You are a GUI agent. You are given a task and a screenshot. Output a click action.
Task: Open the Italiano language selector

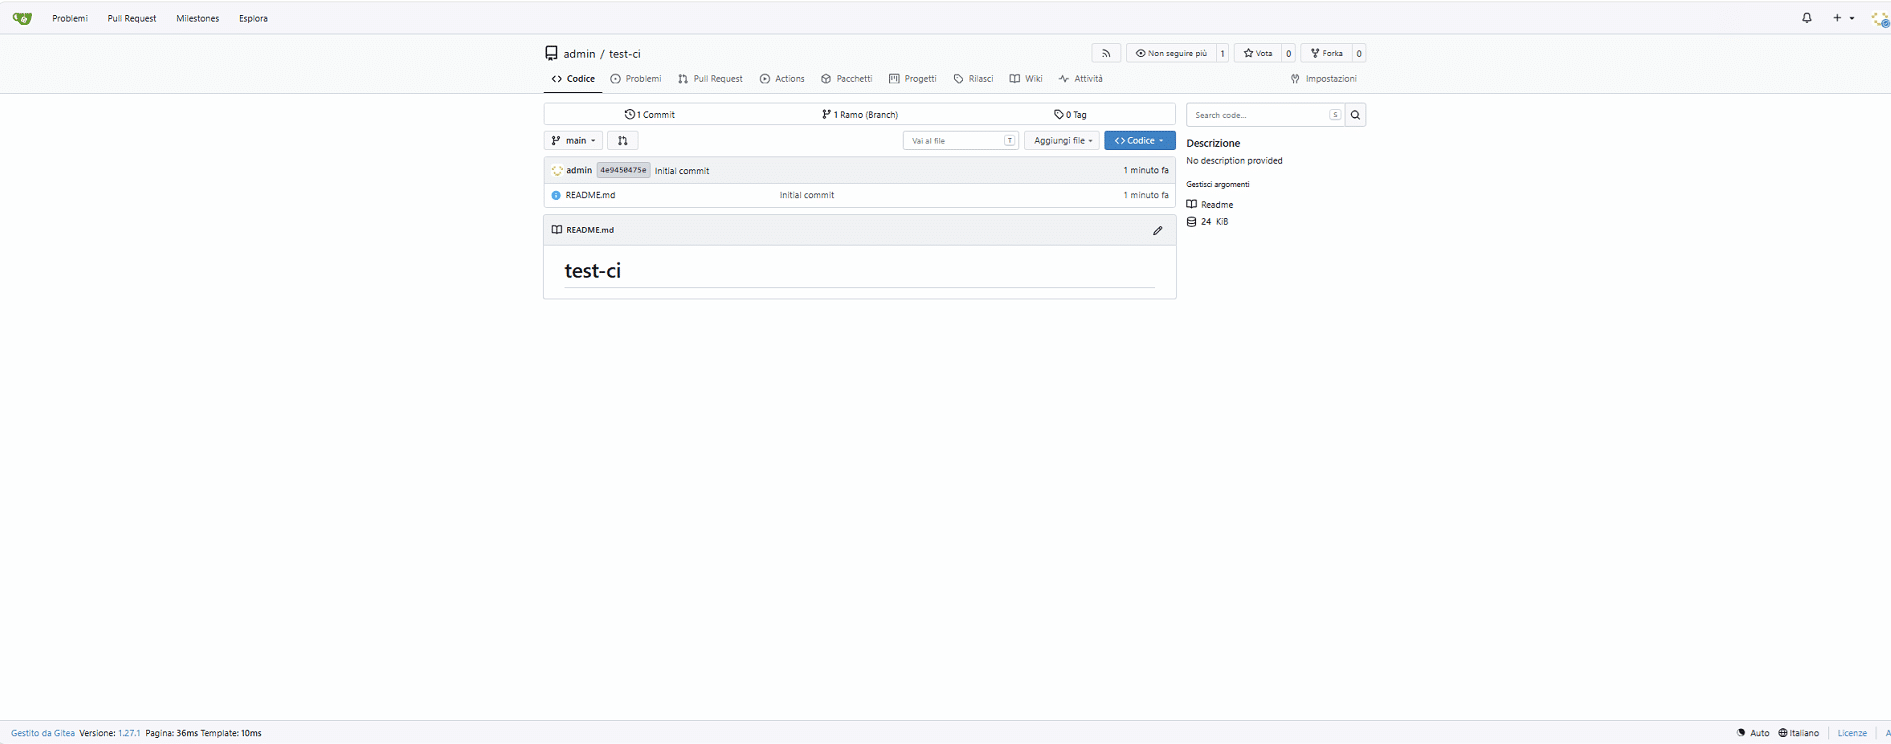point(1799,733)
